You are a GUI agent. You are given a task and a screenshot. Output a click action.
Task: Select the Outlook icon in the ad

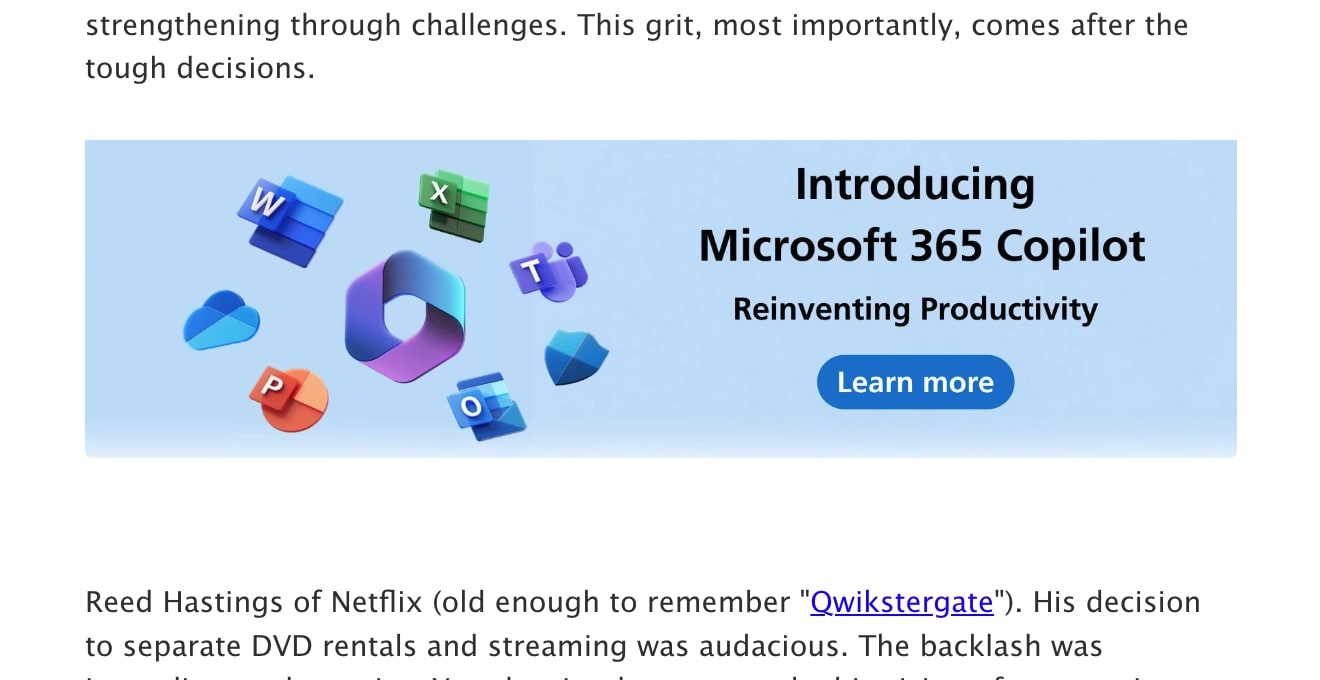pyautogui.click(x=486, y=407)
